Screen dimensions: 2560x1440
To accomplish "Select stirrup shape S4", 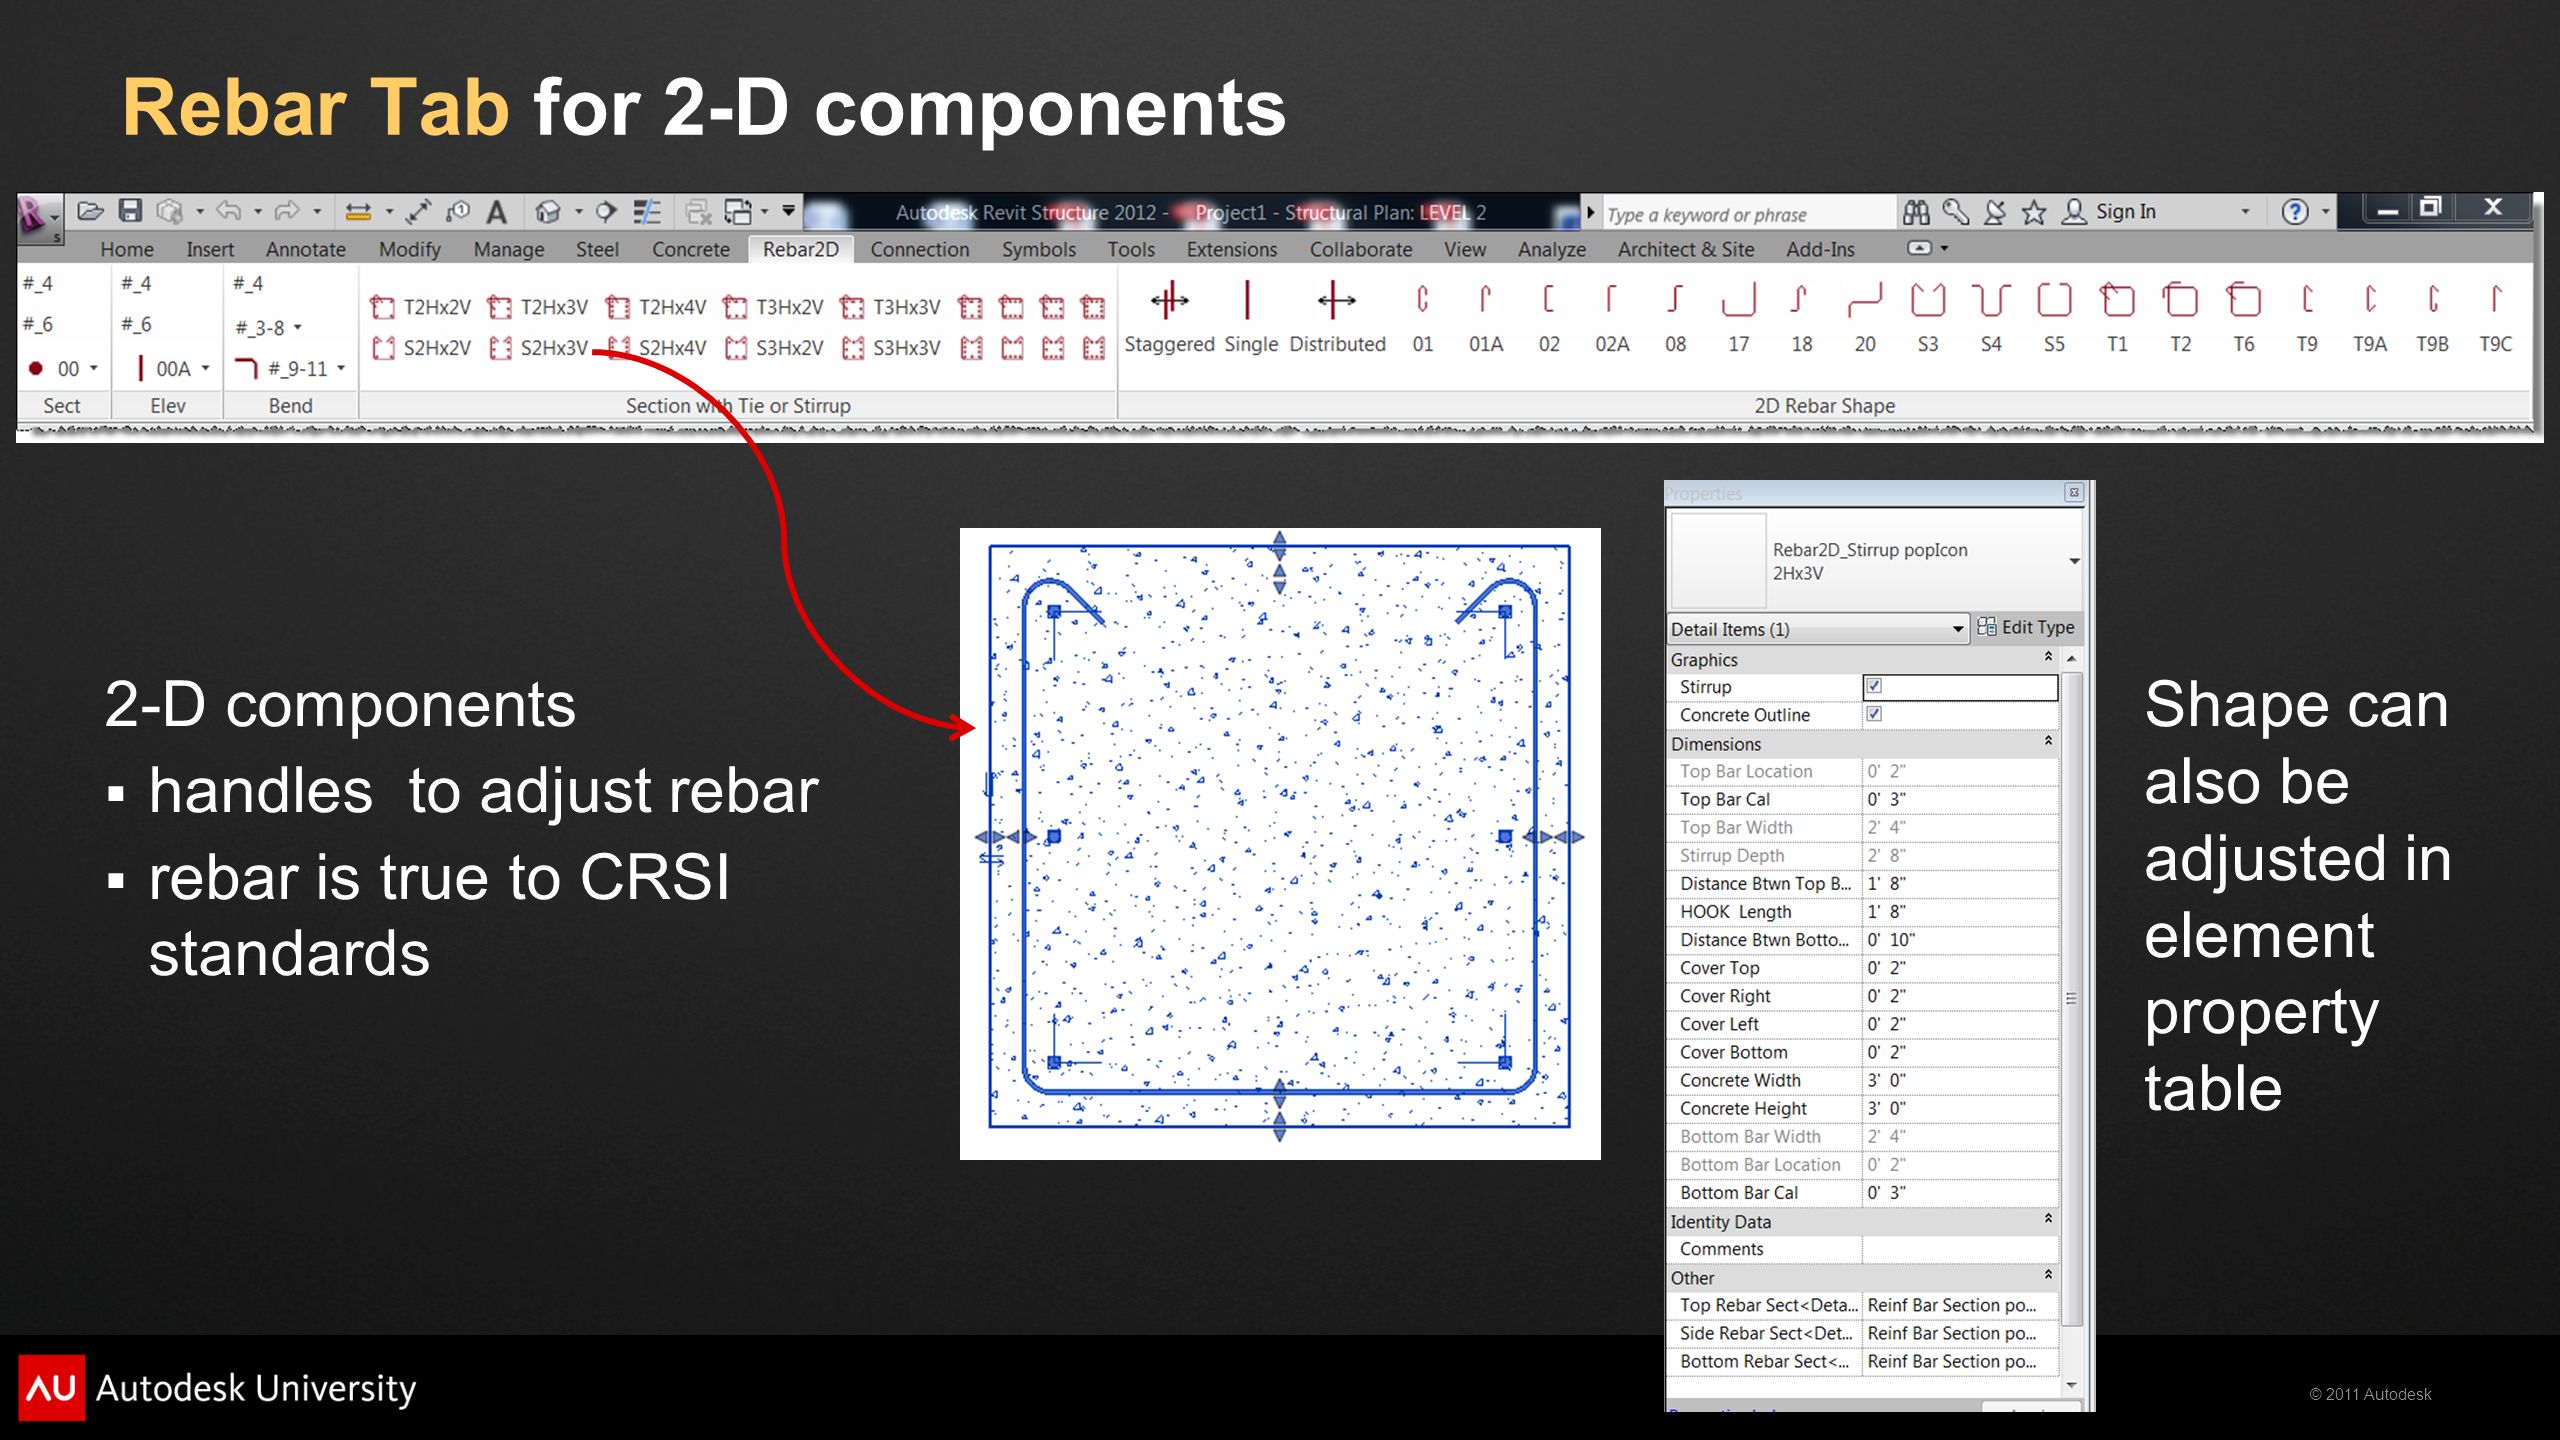I will tap(1990, 318).
